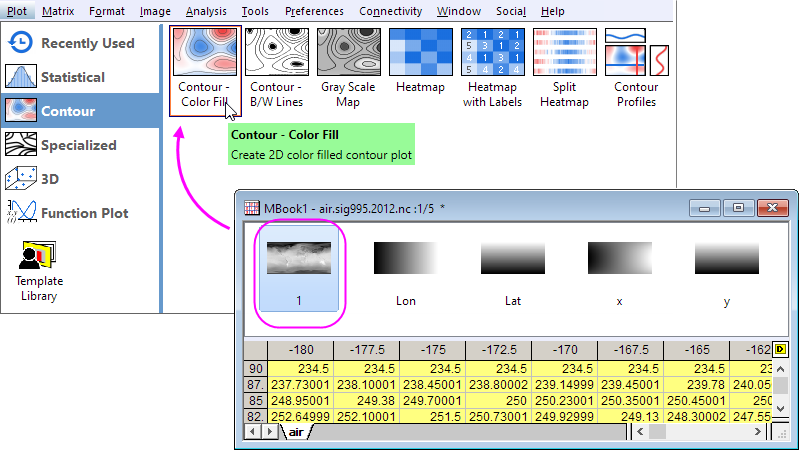Click cell with value 238.80002
This screenshot has width=800, height=451.
[x=498, y=385]
